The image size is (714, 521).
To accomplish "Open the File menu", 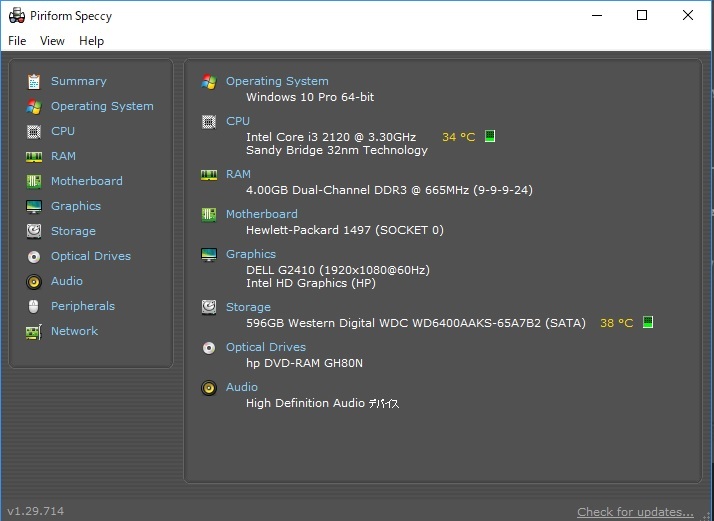I will [x=17, y=41].
